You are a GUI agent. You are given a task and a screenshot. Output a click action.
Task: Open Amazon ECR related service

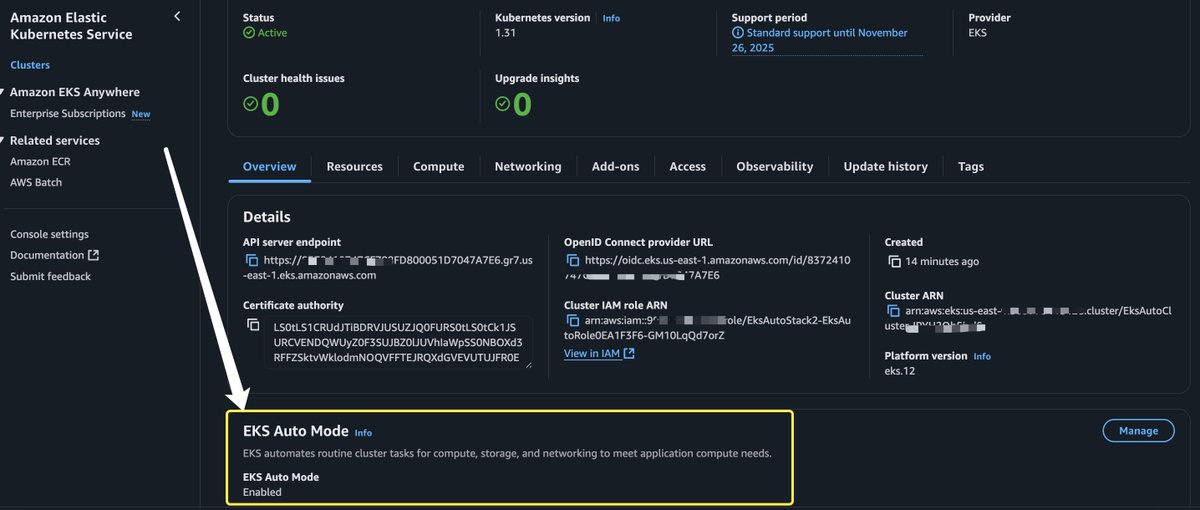(40, 161)
